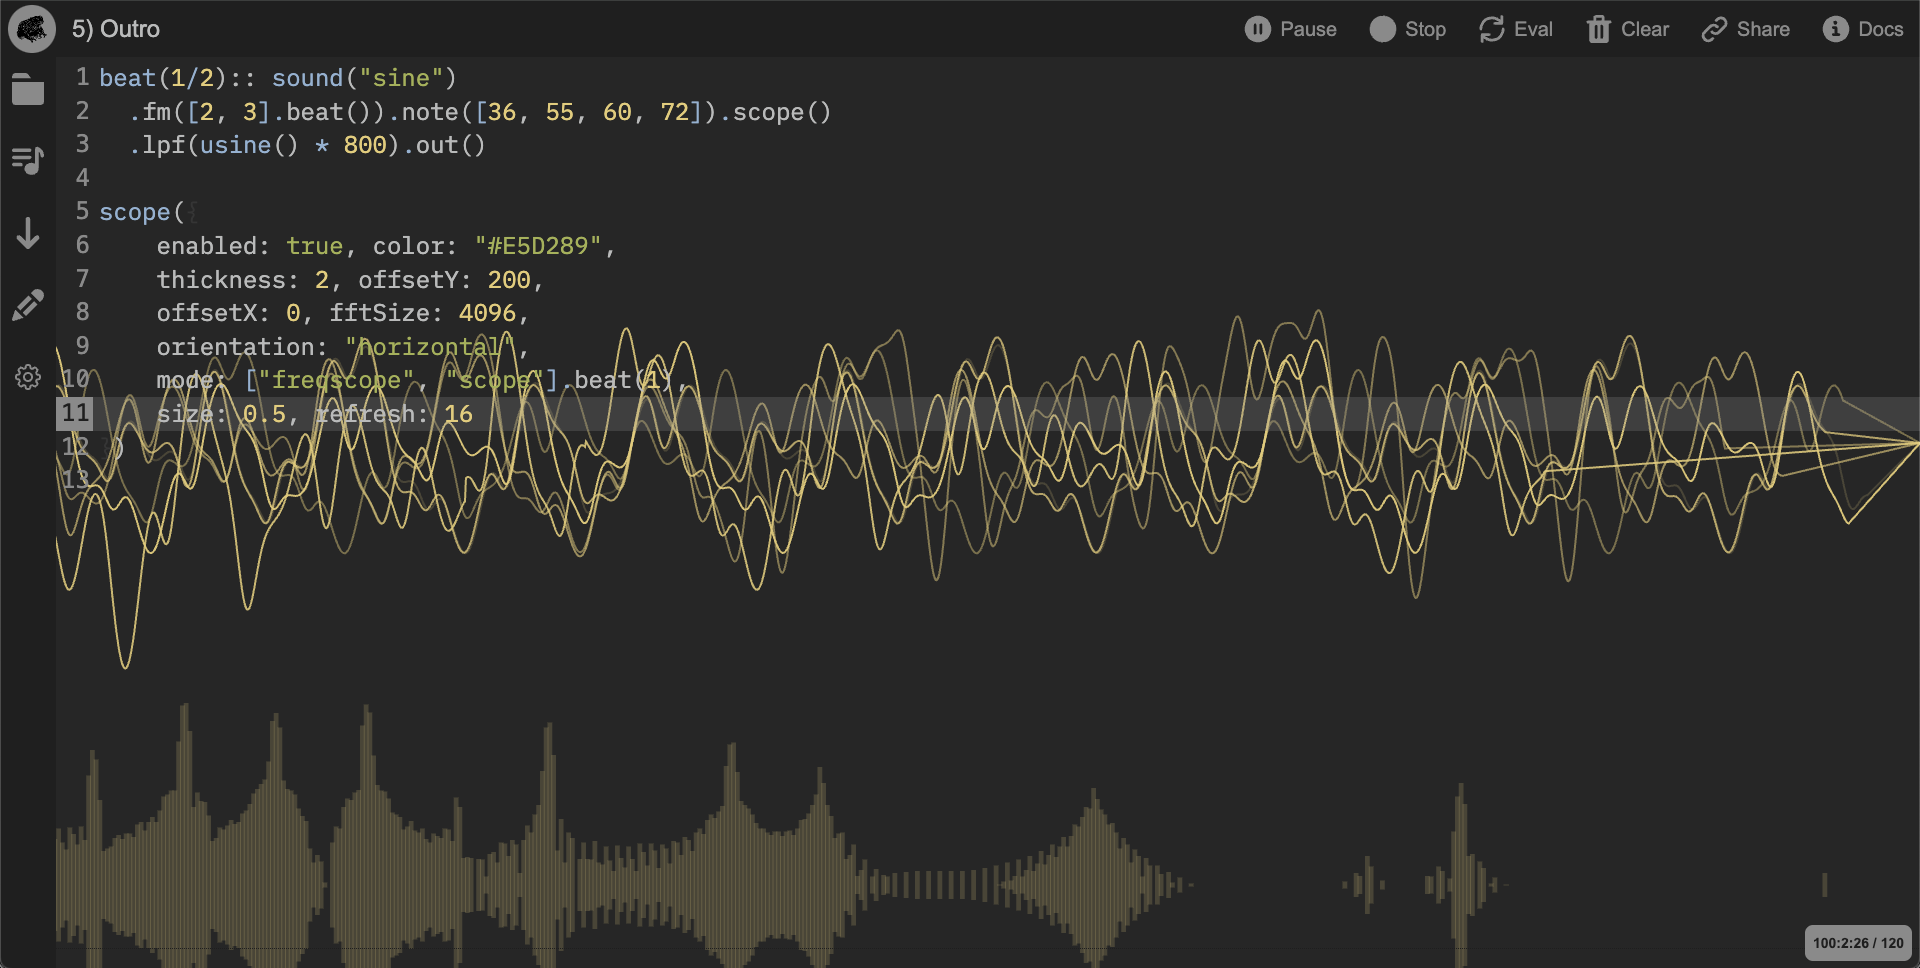Screen dimensions: 1920x968
Task: Open the Docs
Action: coord(1863,29)
